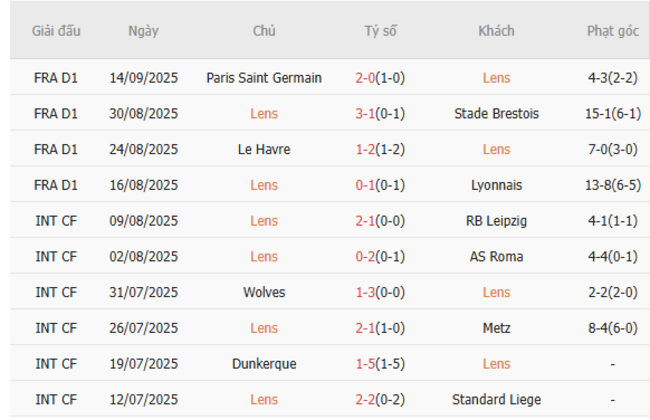Click the Giải đấu column header

point(56,31)
